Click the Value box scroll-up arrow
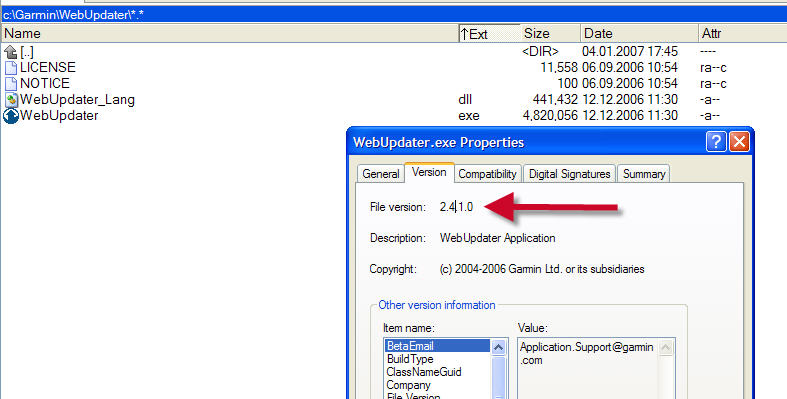787x399 pixels. 666,347
